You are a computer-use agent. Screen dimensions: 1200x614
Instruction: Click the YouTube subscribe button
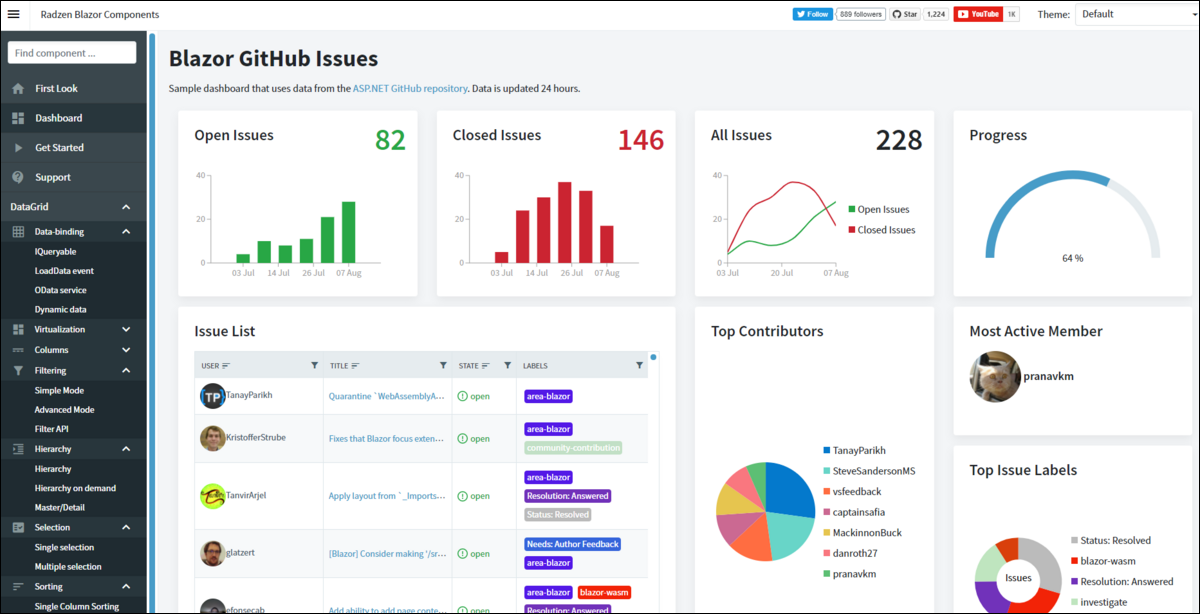(978, 14)
